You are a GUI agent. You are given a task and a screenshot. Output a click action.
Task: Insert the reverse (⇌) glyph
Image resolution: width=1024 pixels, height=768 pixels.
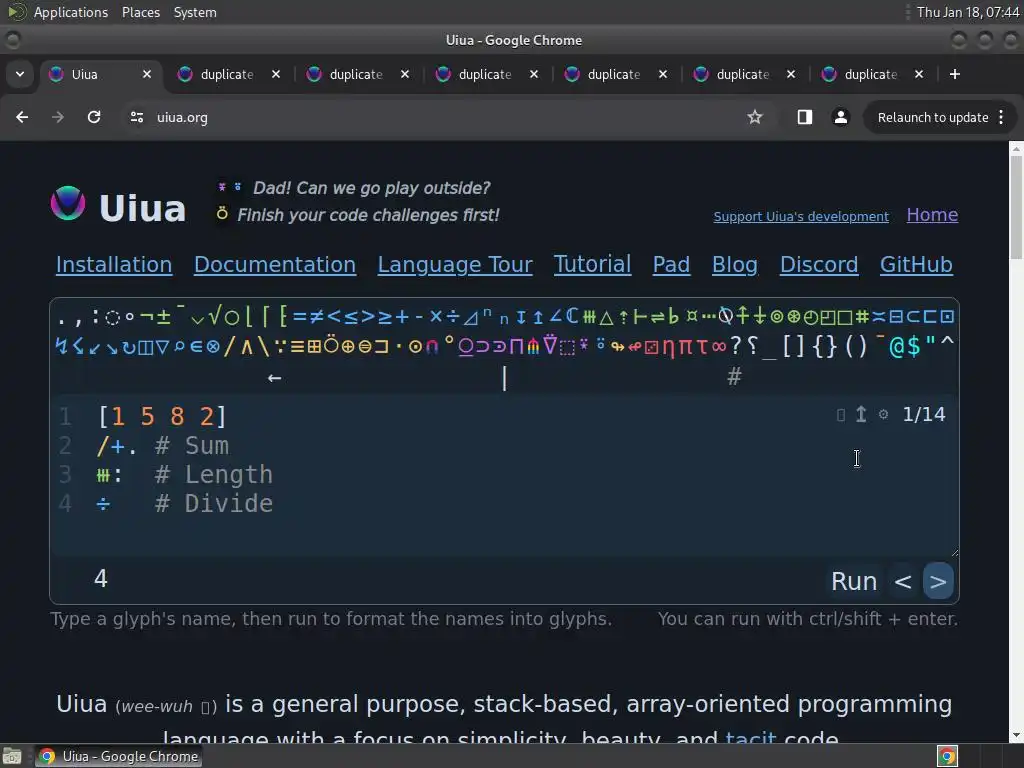pos(657,317)
